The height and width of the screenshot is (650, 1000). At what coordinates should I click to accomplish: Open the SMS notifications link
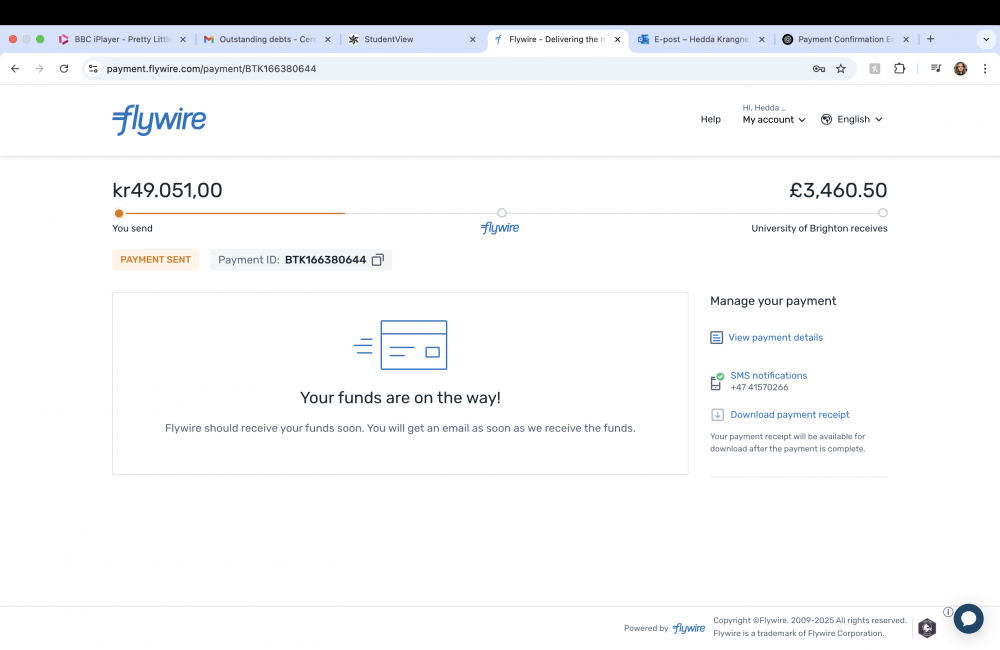[x=768, y=376]
